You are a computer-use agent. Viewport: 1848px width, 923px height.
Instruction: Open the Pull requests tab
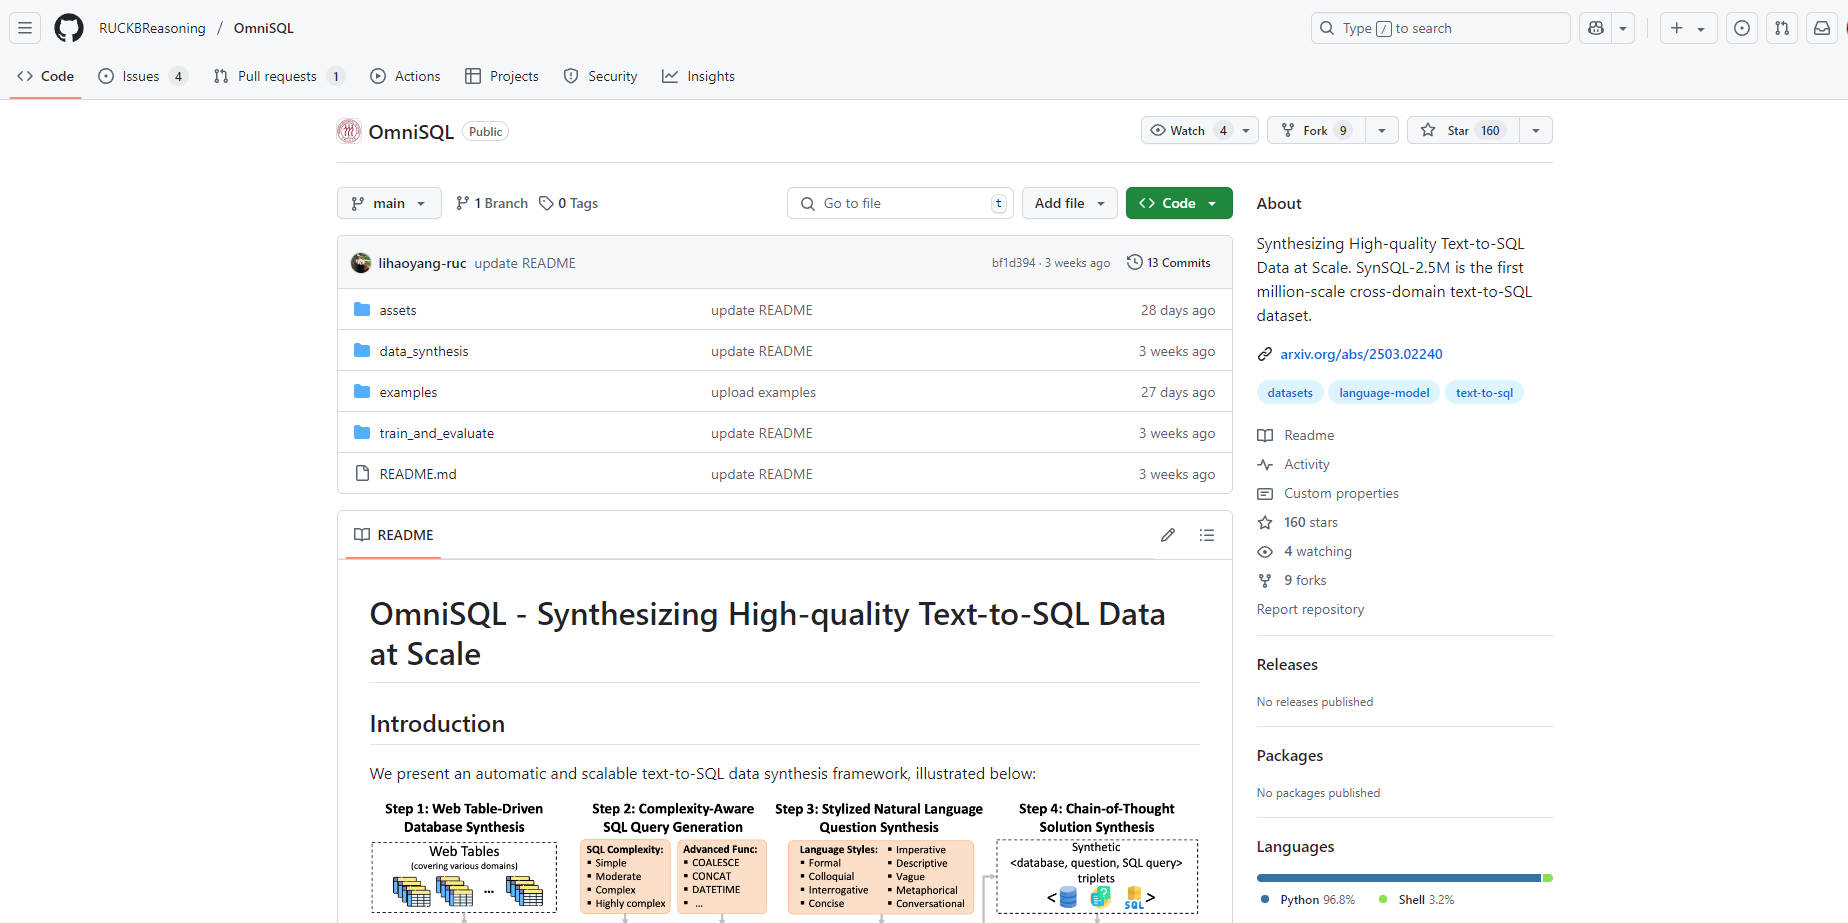(279, 76)
